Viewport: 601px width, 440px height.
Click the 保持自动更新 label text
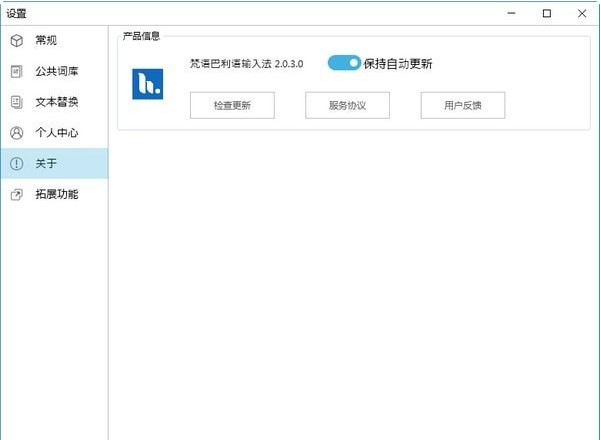point(398,64)
